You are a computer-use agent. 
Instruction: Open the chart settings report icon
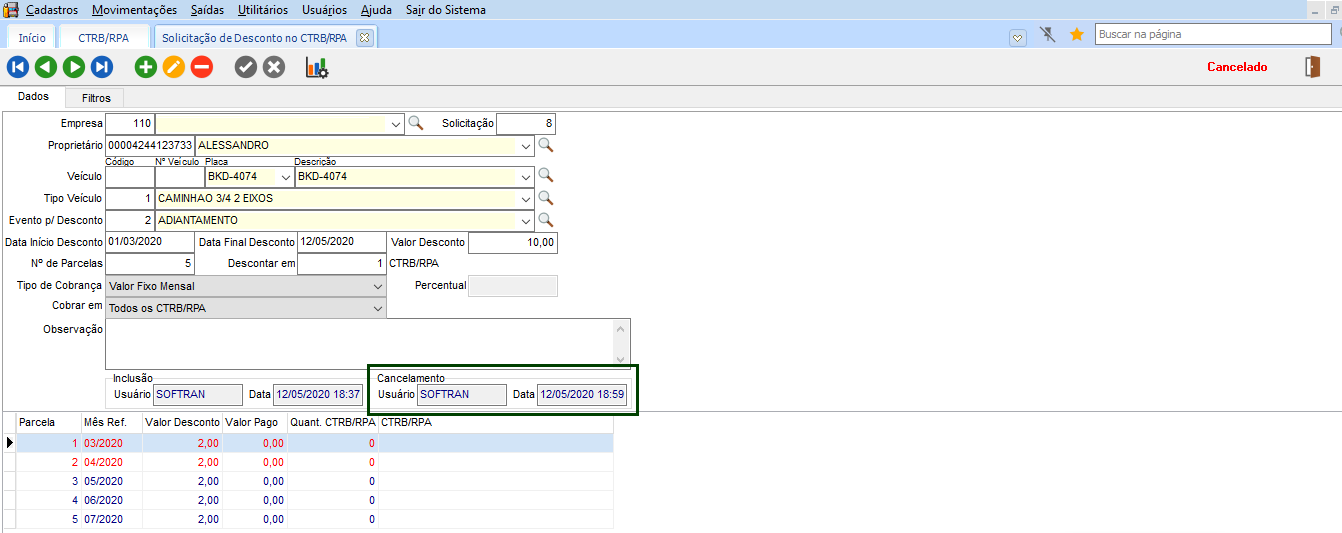317,67
